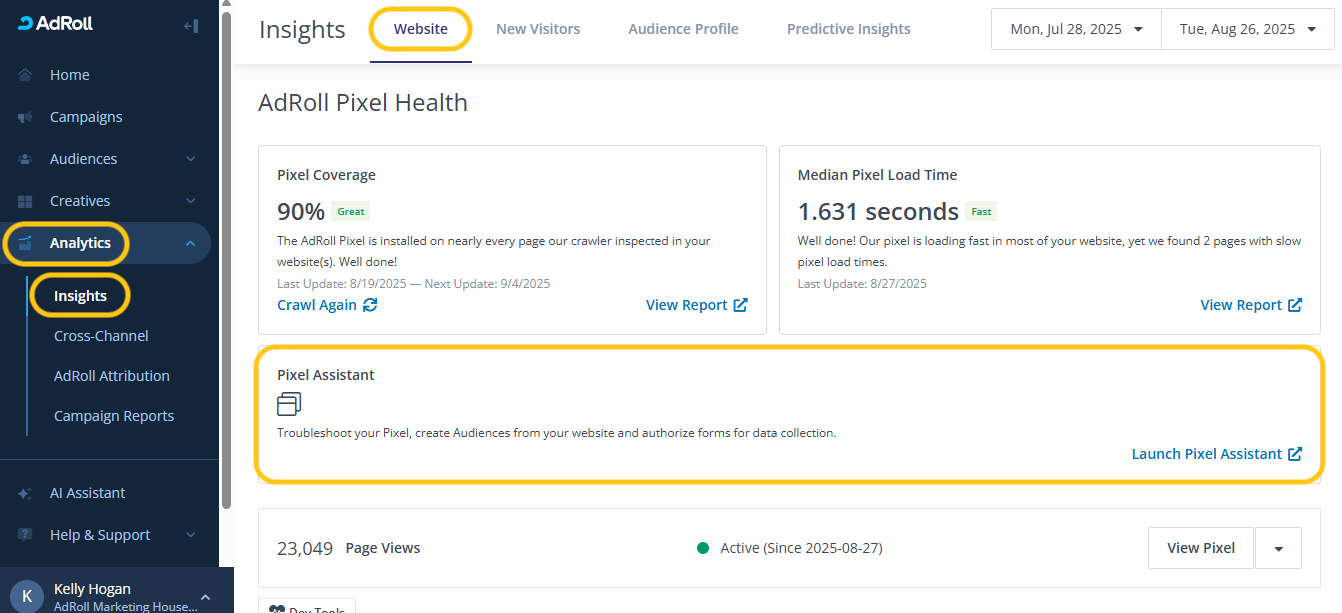
Task: Switch to the Audience Profile tab
Action: 683,29
